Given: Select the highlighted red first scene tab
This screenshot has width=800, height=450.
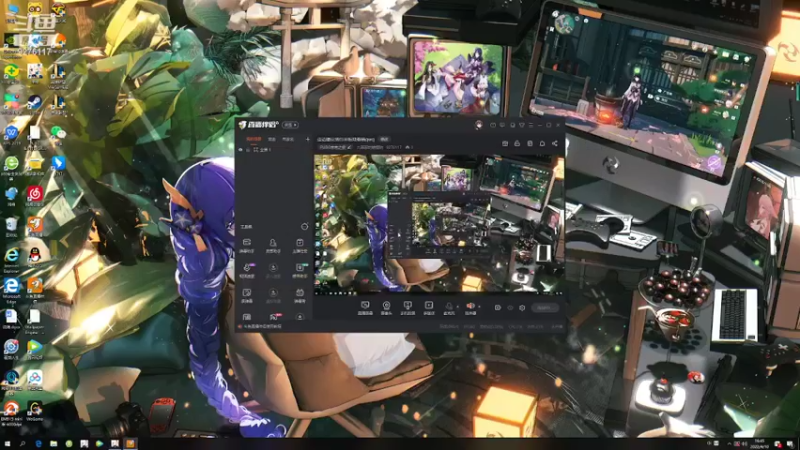Looking at the screenshot, I should (254, 139).
